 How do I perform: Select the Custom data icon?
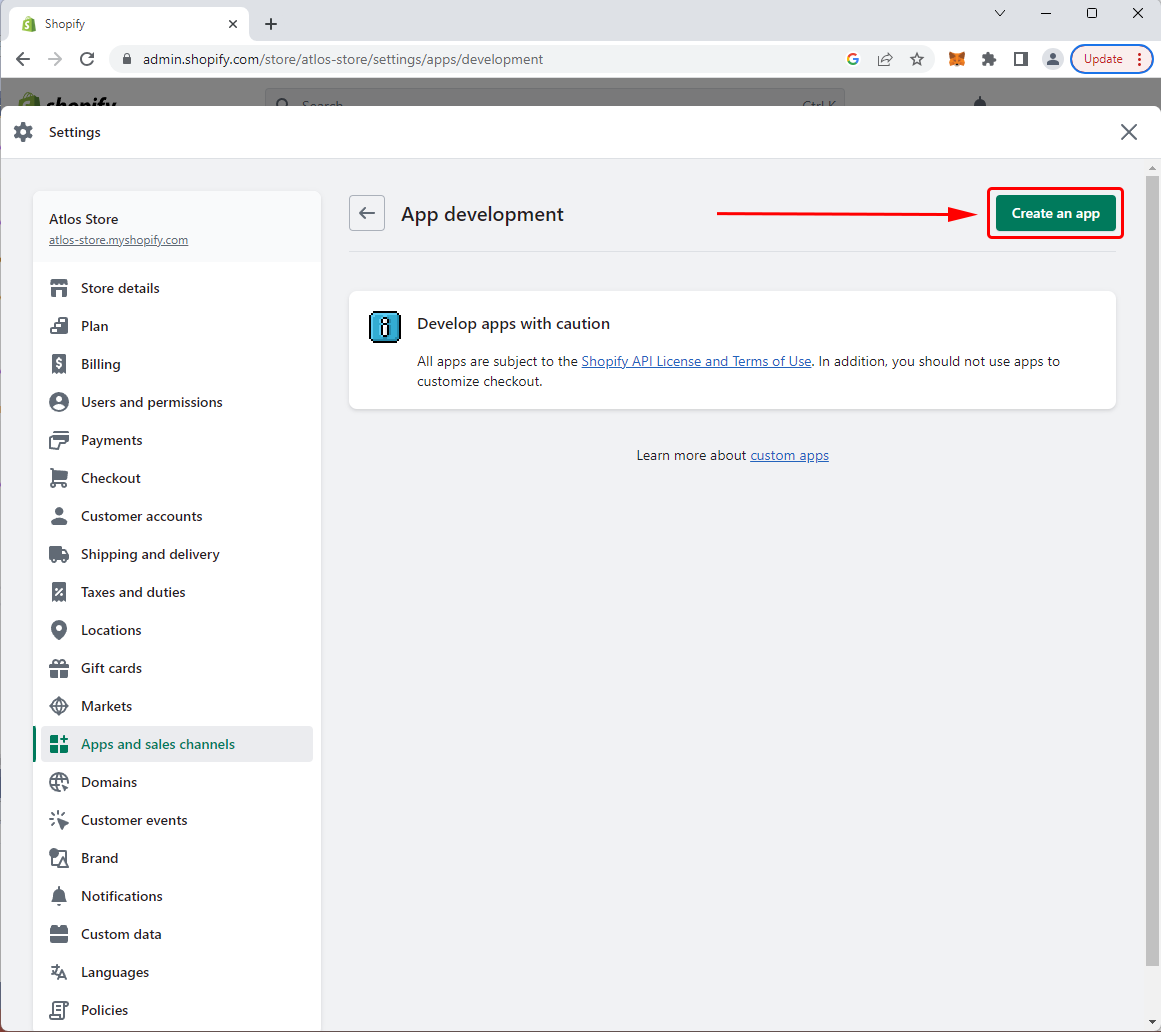pyautogui.click(x=58, y=934)
